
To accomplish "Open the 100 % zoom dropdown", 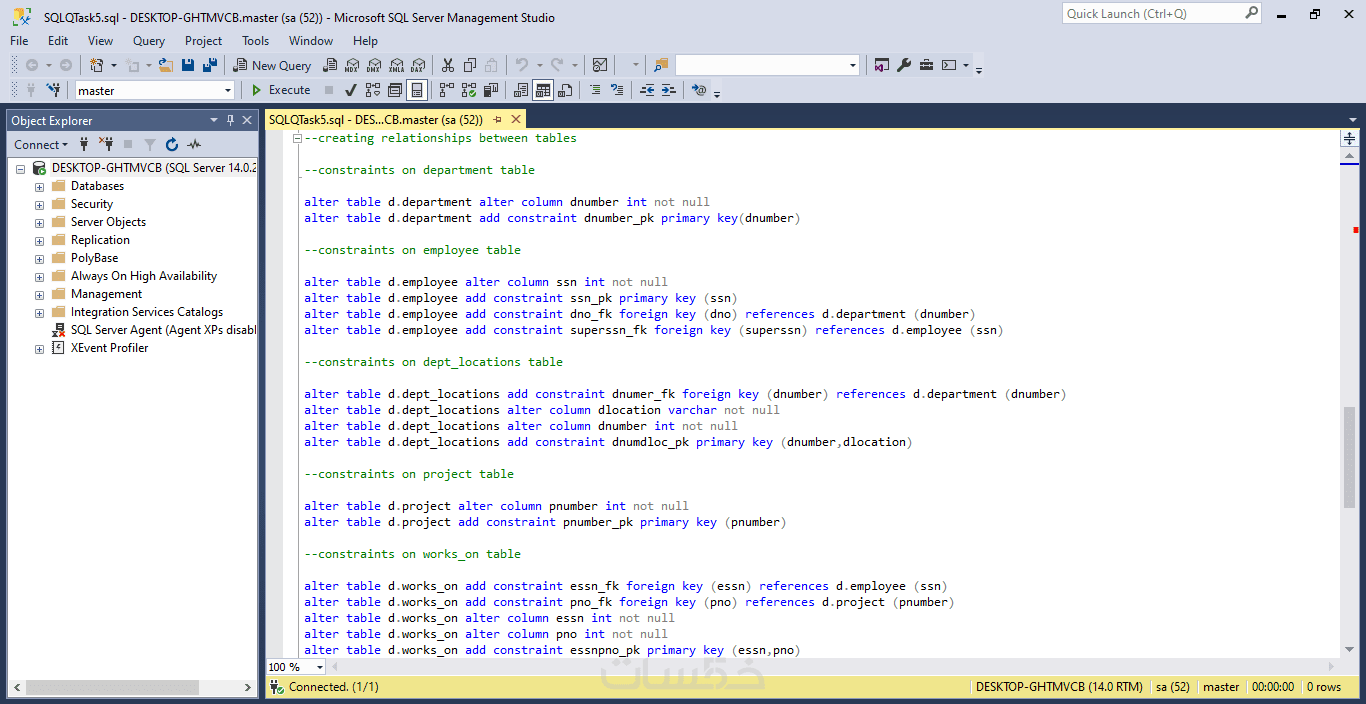I will [320, 667].
